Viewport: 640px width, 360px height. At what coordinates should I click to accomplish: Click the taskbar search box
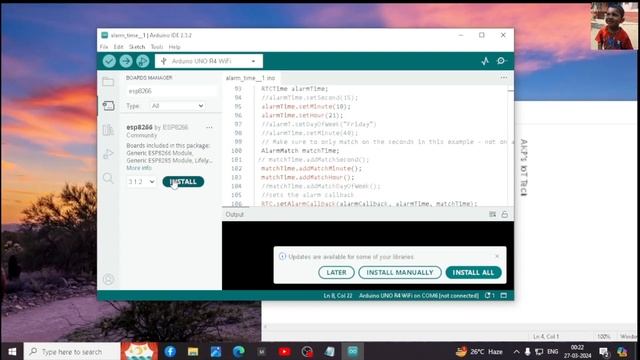pos(72,351)
